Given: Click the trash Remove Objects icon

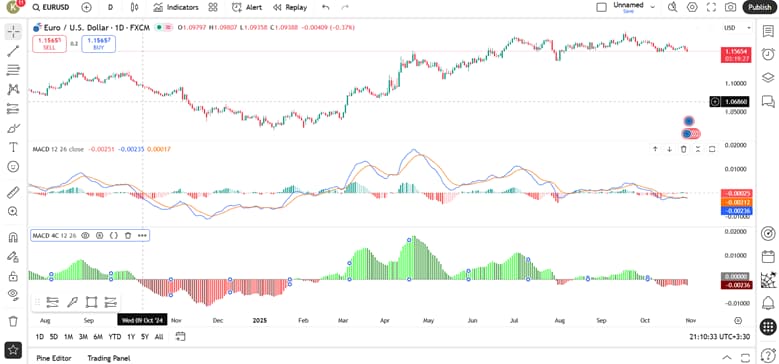Looking at the screenshot, I should 13,321.
